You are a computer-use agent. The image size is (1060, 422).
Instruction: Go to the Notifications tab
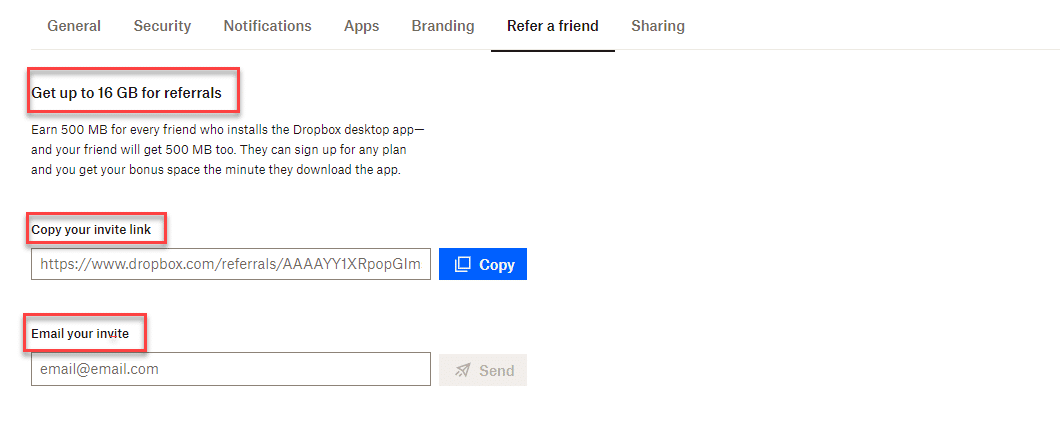[268, 26]
